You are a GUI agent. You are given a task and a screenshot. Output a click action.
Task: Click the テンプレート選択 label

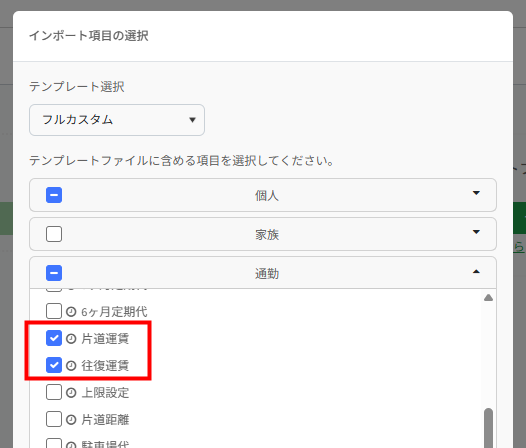point(77,87)
